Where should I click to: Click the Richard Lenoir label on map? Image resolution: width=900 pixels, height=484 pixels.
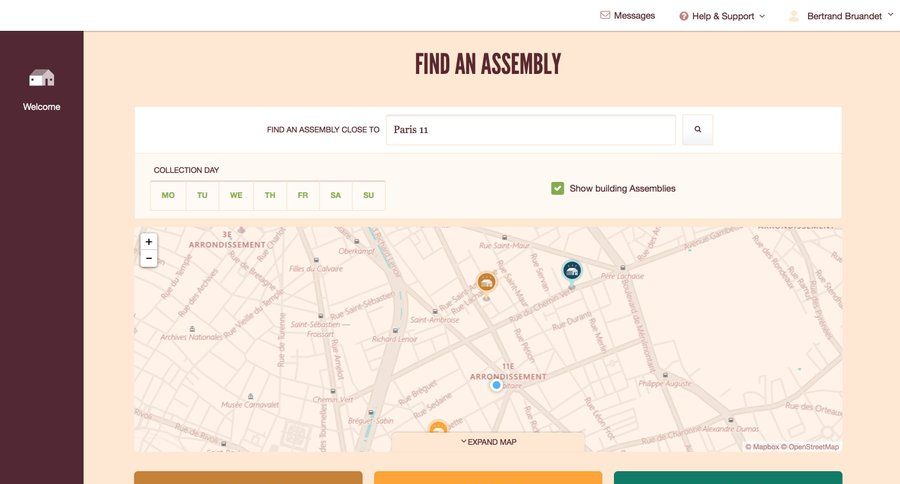click(394, 339)
